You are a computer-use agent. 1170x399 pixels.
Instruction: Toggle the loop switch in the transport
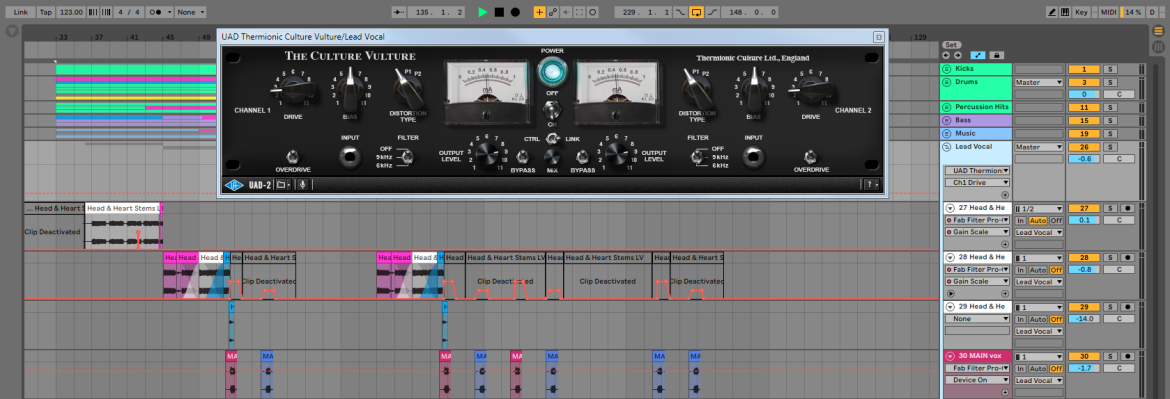(696, 12)
